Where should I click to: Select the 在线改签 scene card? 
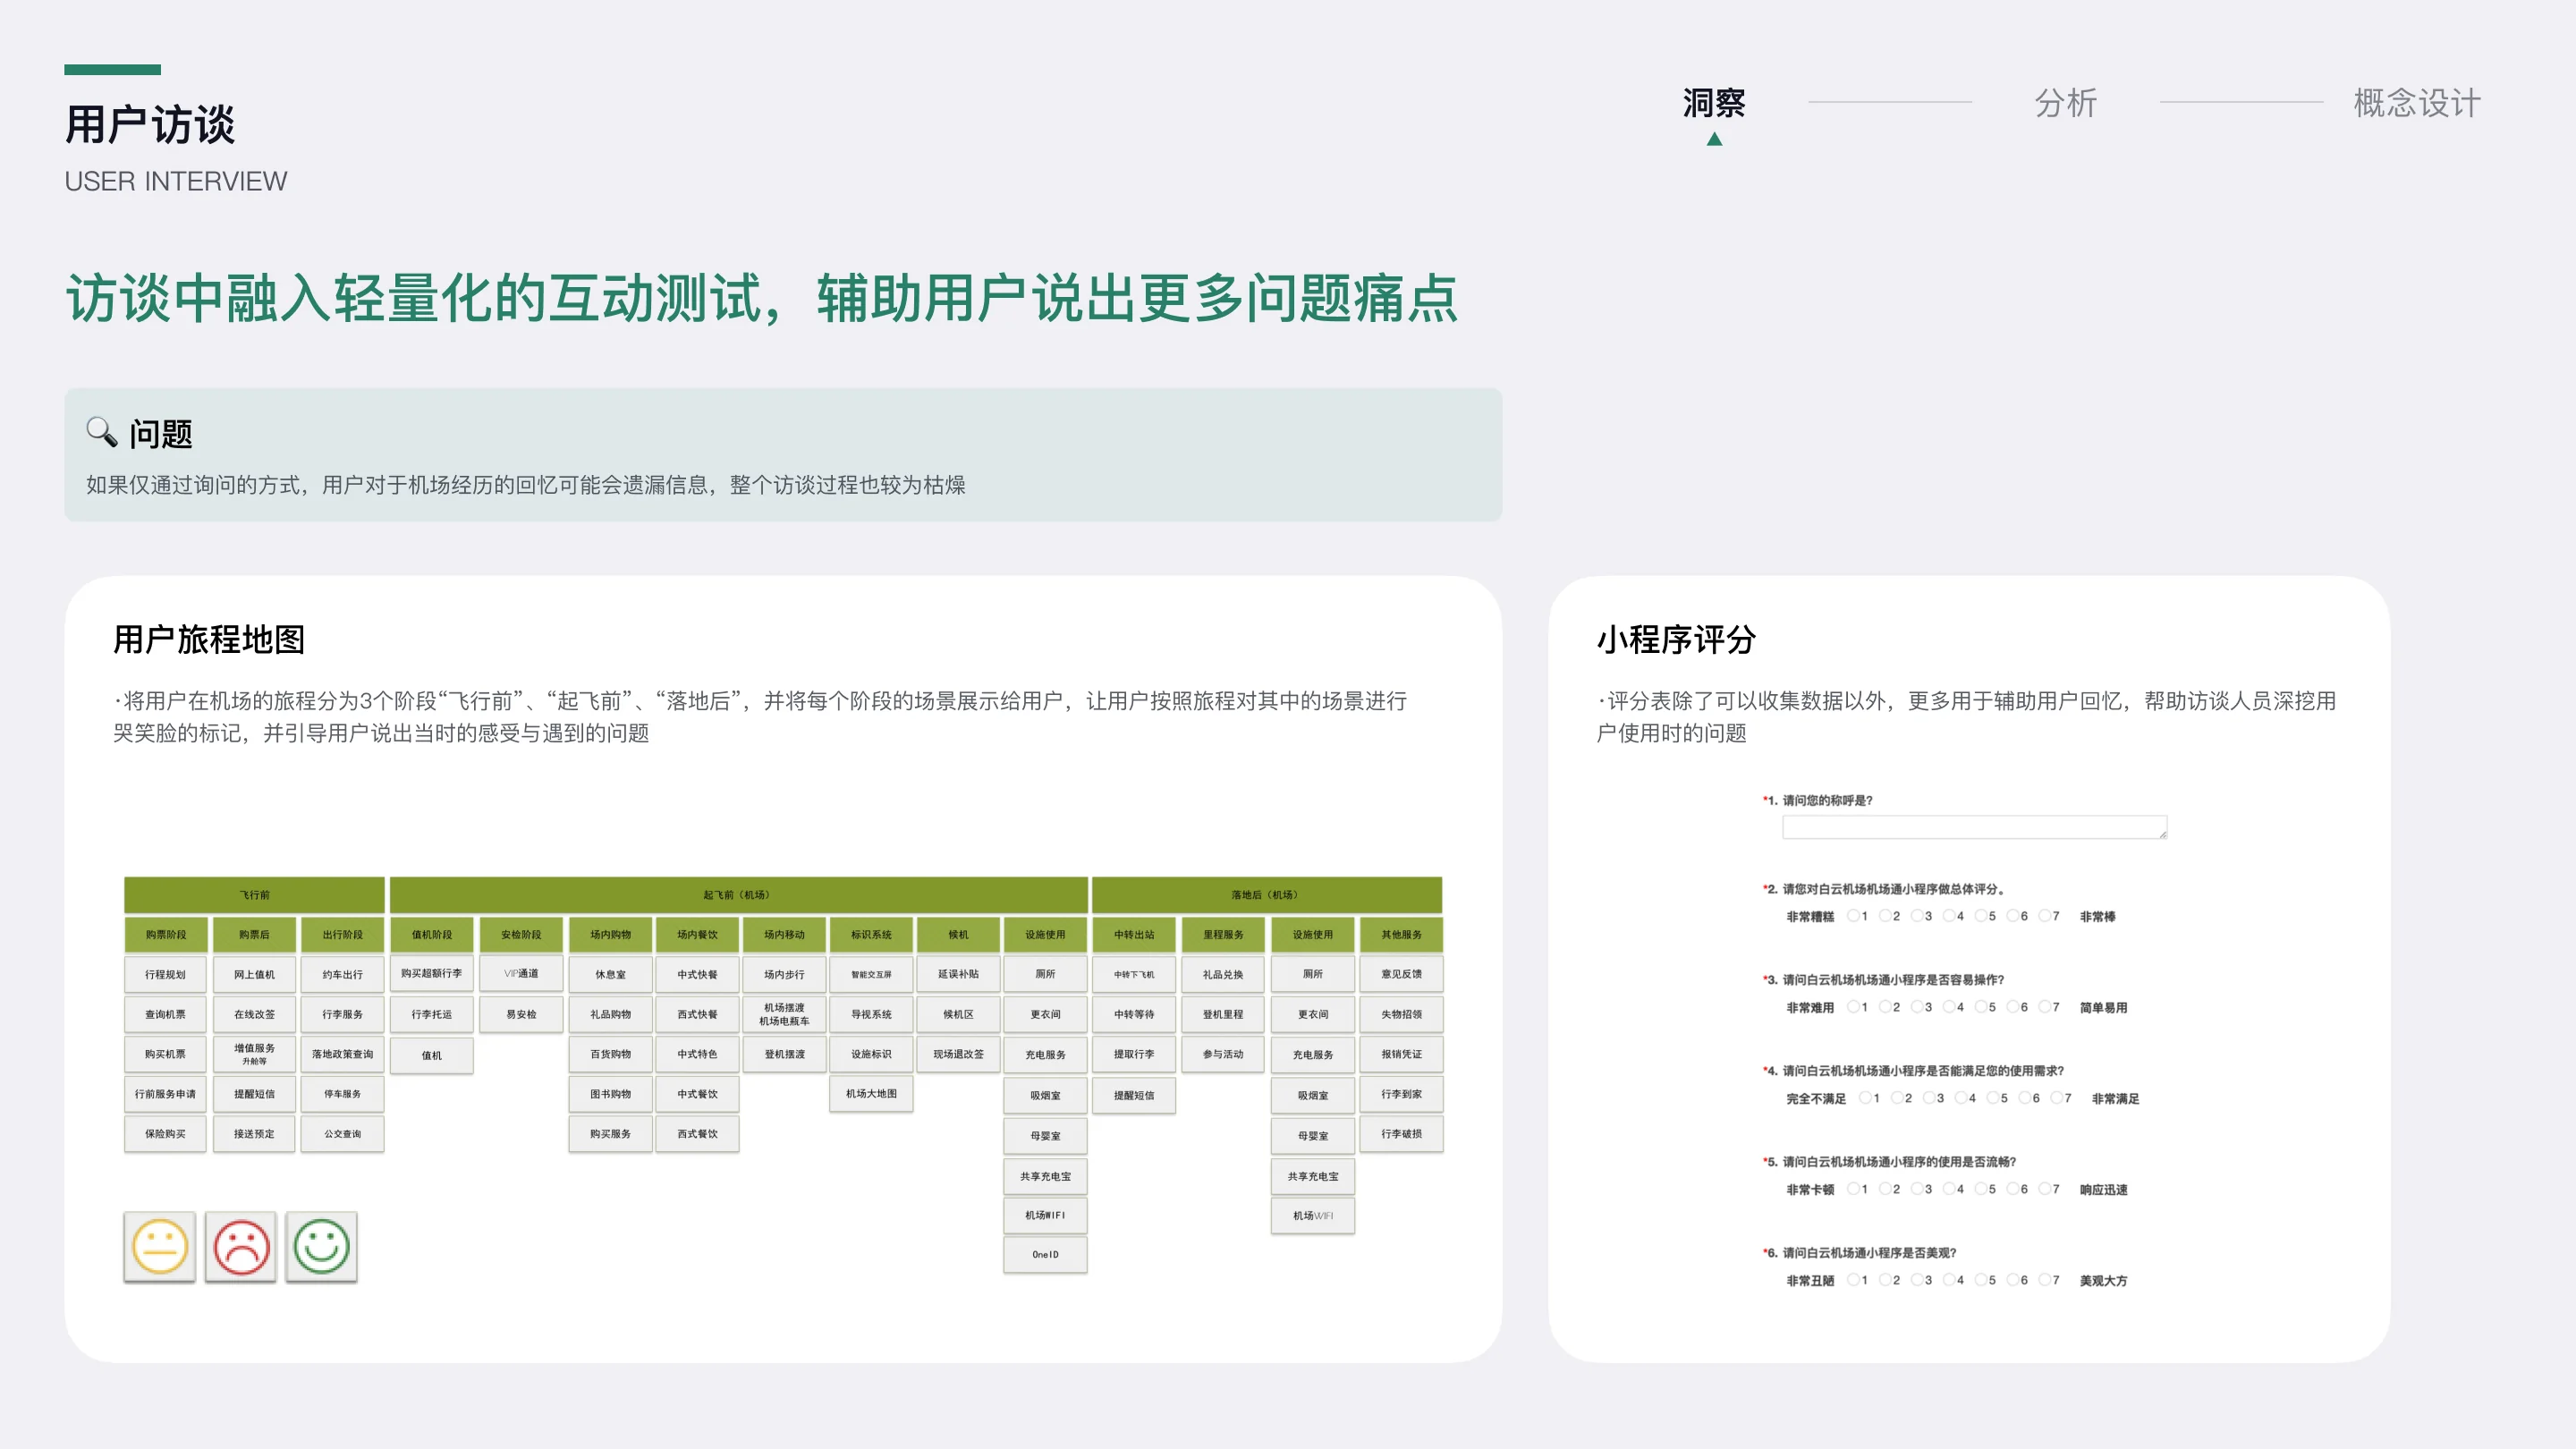point(254,1014)
